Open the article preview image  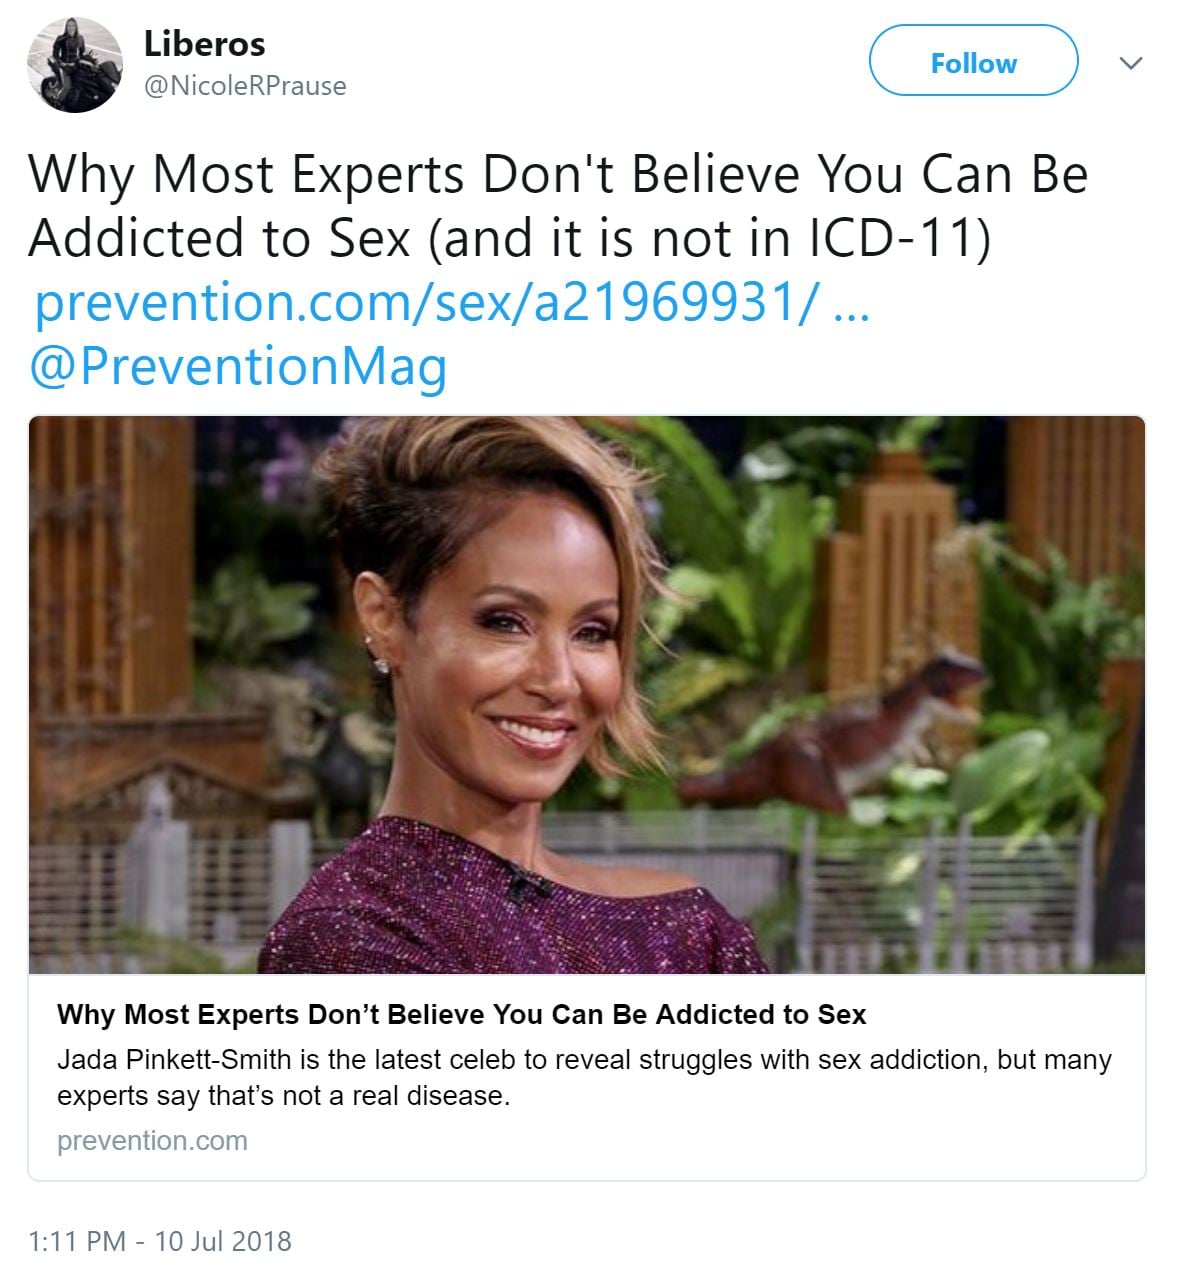(x=587, y=695)
